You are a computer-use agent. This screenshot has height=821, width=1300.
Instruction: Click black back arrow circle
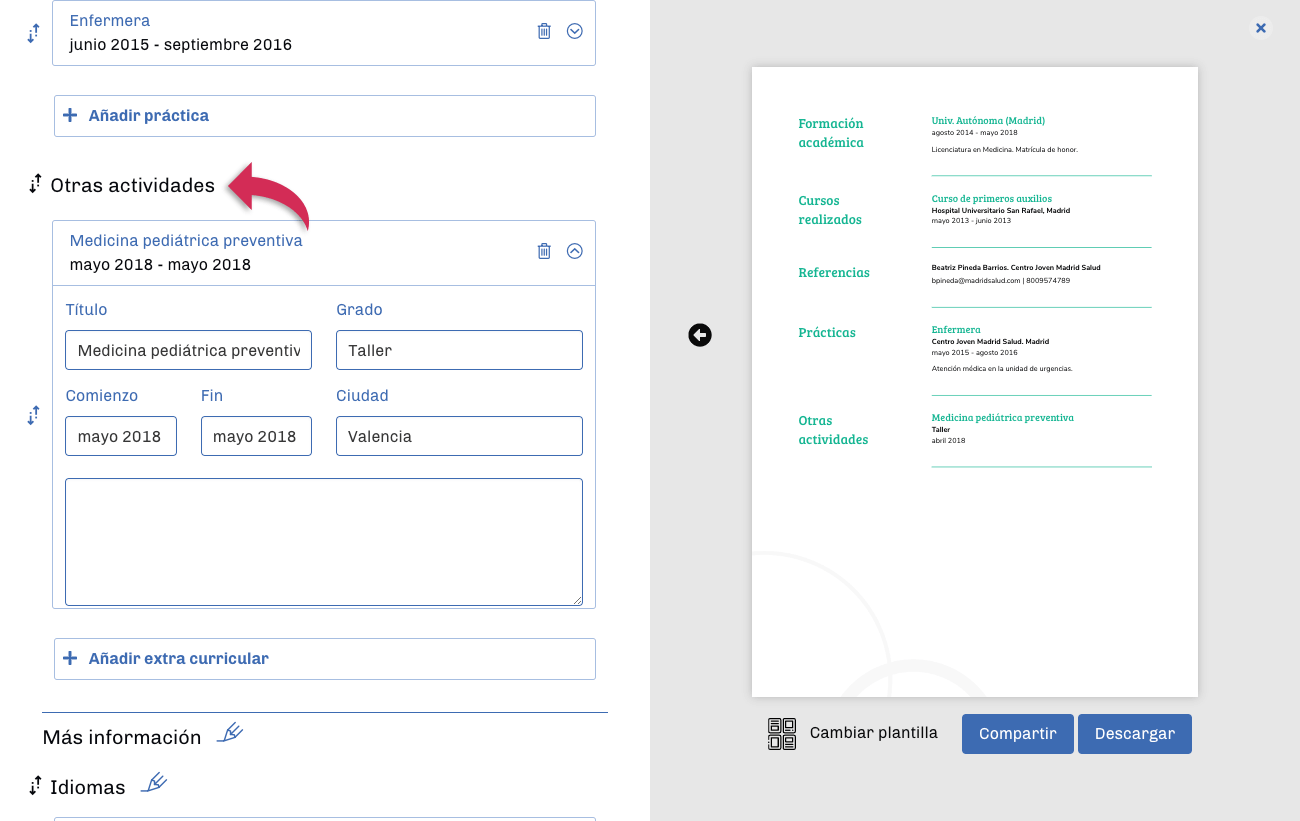[700, 335]
